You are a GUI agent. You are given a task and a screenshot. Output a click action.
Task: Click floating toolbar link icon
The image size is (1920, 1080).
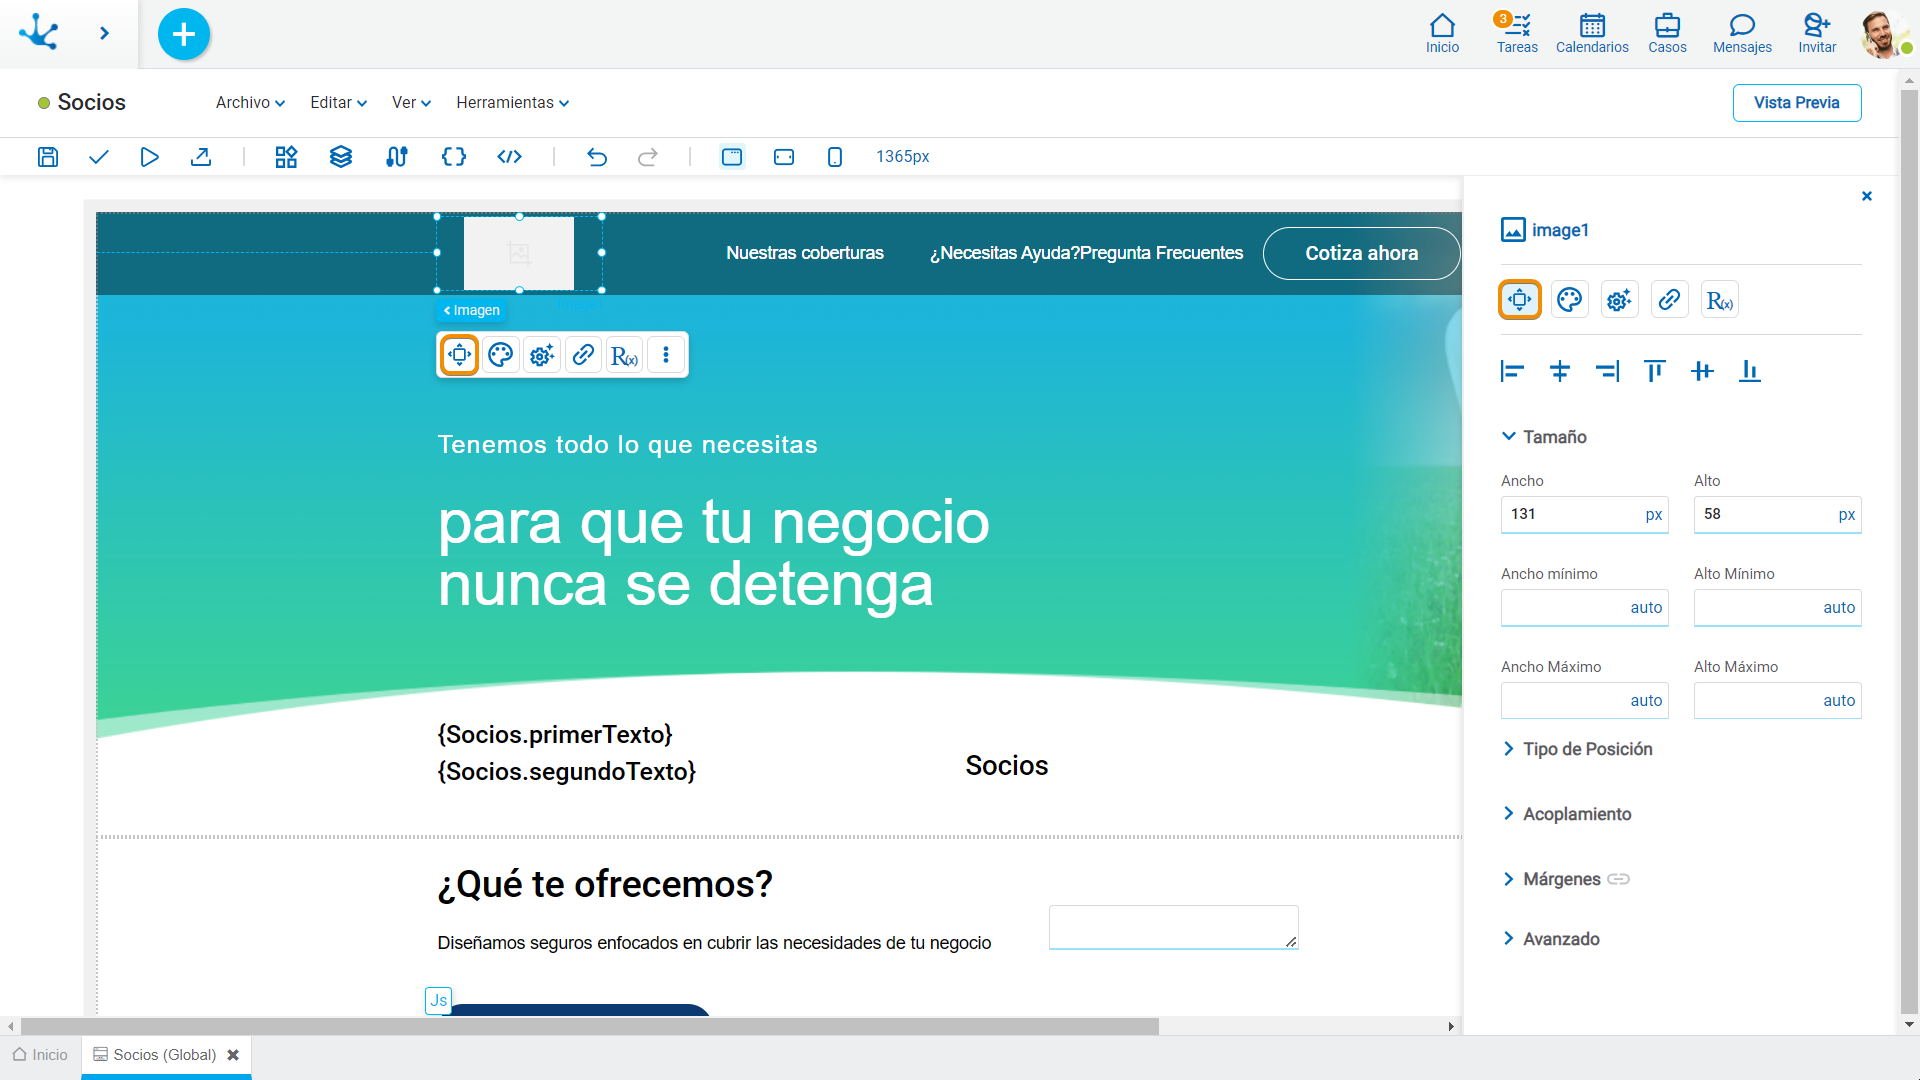point(584,355)
